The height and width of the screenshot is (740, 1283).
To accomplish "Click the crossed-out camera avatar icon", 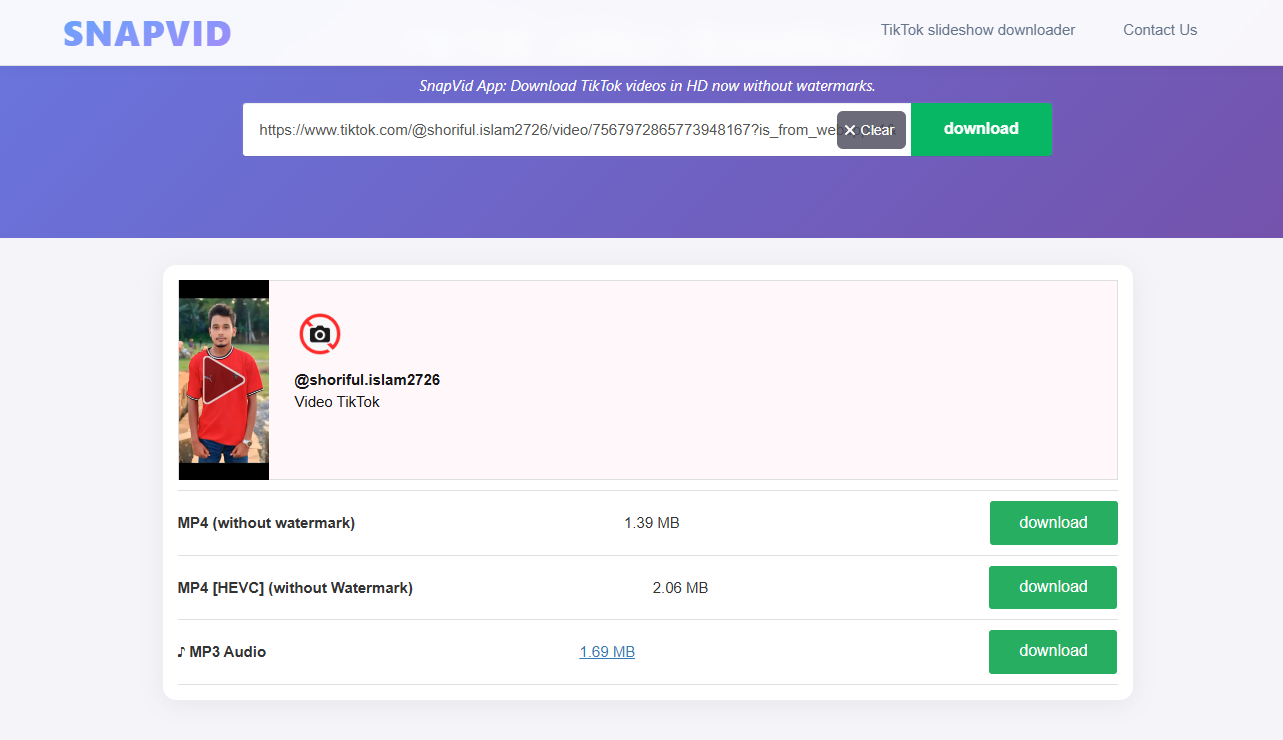I will (320, 334).
